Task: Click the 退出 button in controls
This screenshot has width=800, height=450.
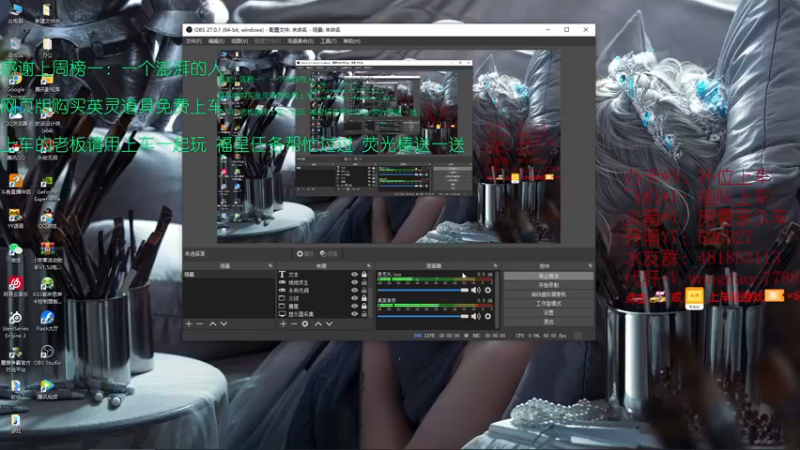Action: pos(548,321)
